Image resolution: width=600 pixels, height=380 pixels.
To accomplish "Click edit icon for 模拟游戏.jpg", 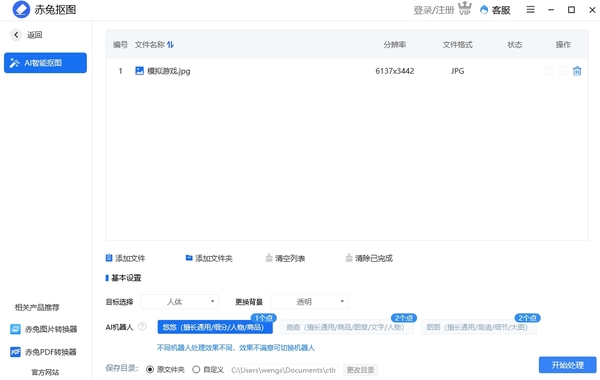I will pos(563,71).
